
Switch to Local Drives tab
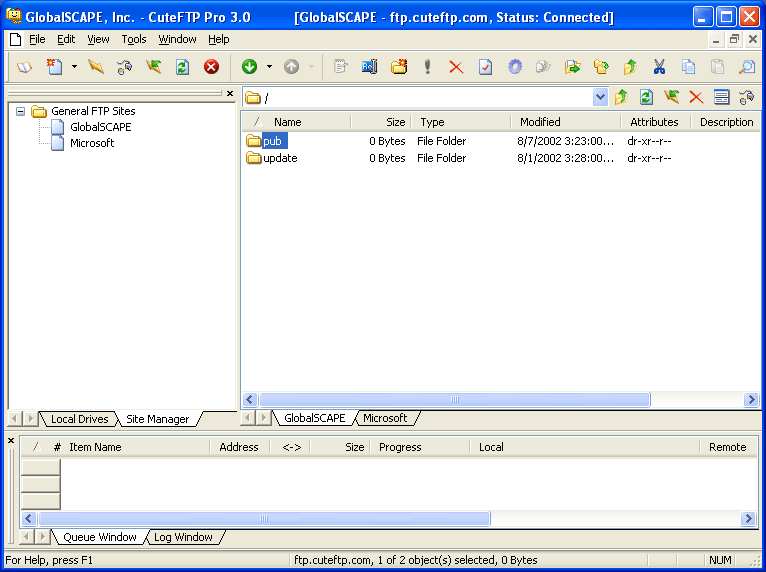pos(80,419)
